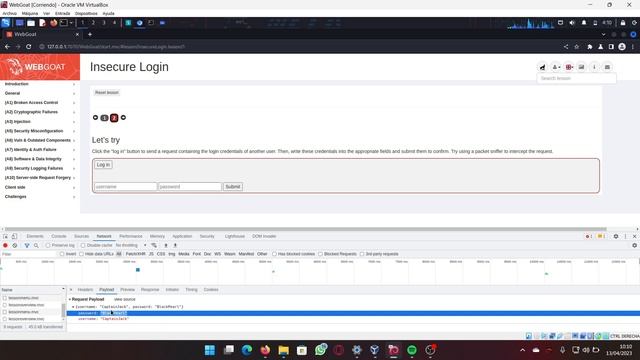Switch to DevTools Sources tab
This screenshot has height=360, width=640.
click(81, 236)
